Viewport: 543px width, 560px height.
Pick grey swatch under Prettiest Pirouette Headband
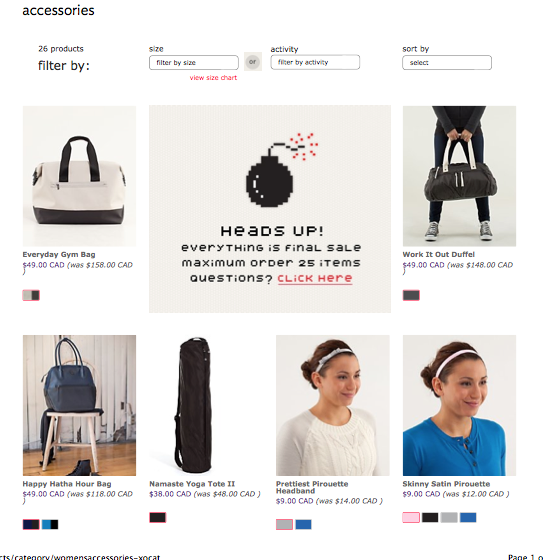(x=284, y=524)
